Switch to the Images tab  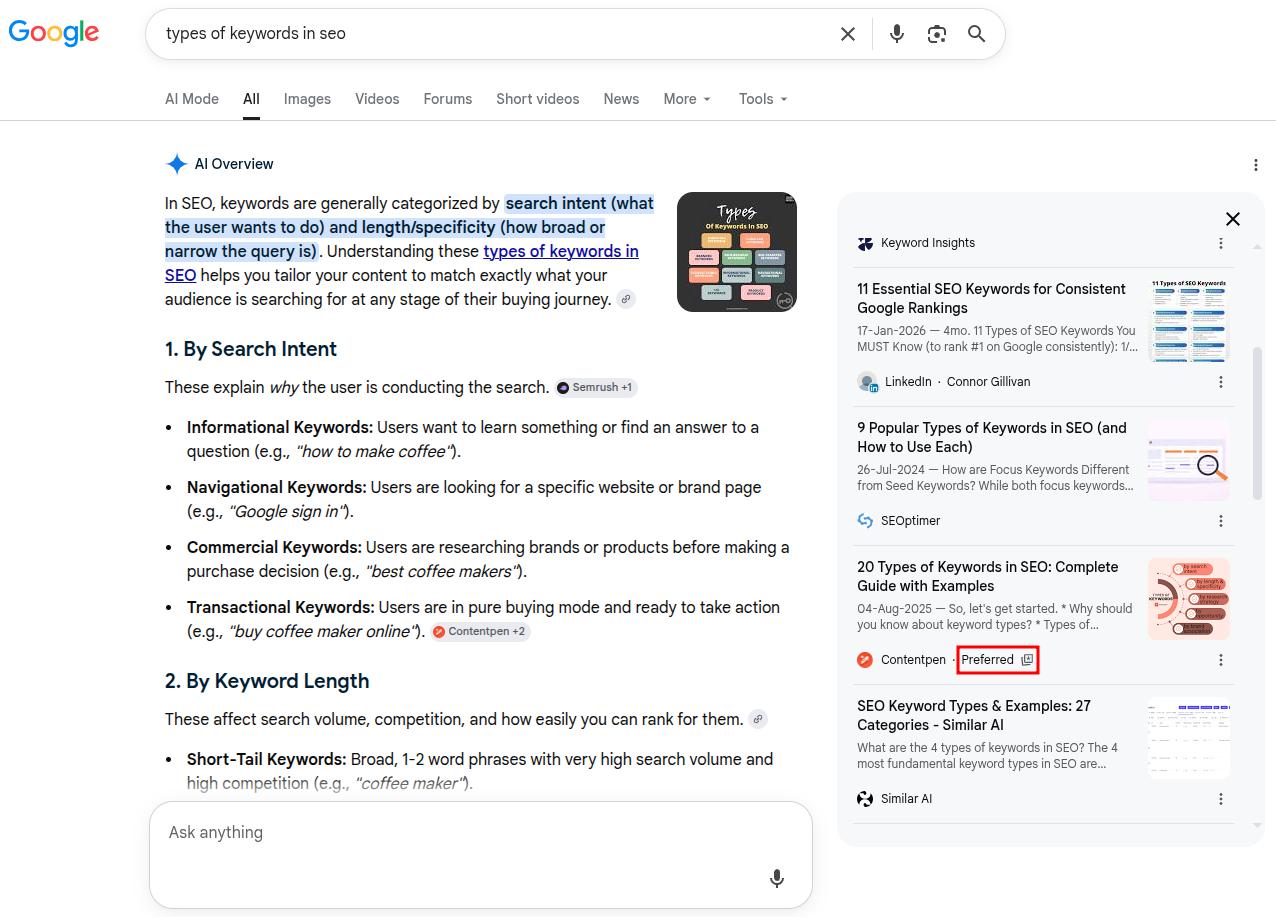[x=307, y=99]
